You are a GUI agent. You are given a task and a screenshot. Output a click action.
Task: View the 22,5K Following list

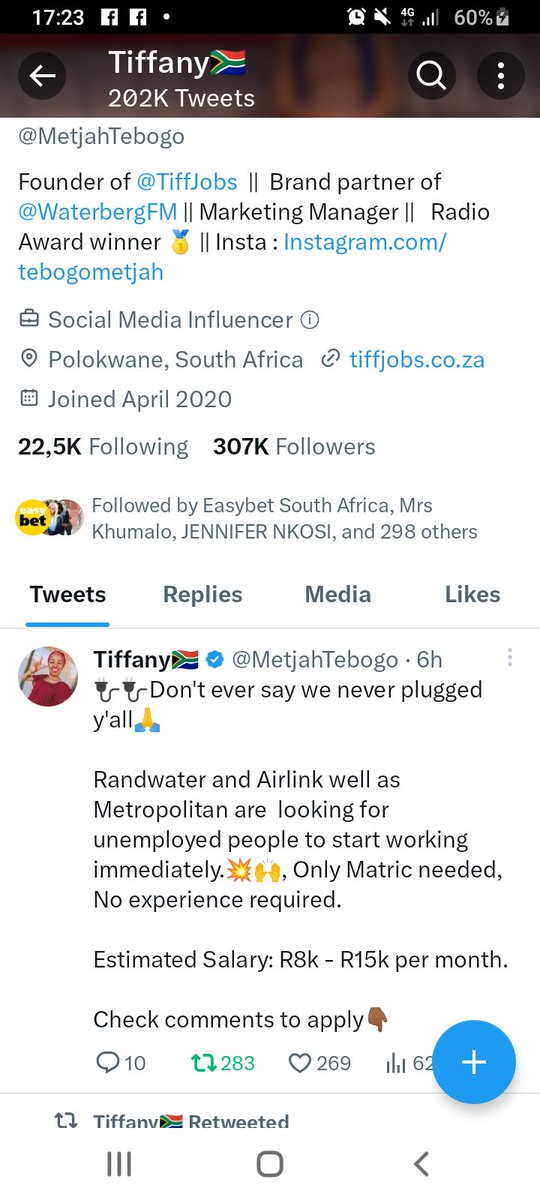[103, 447]
